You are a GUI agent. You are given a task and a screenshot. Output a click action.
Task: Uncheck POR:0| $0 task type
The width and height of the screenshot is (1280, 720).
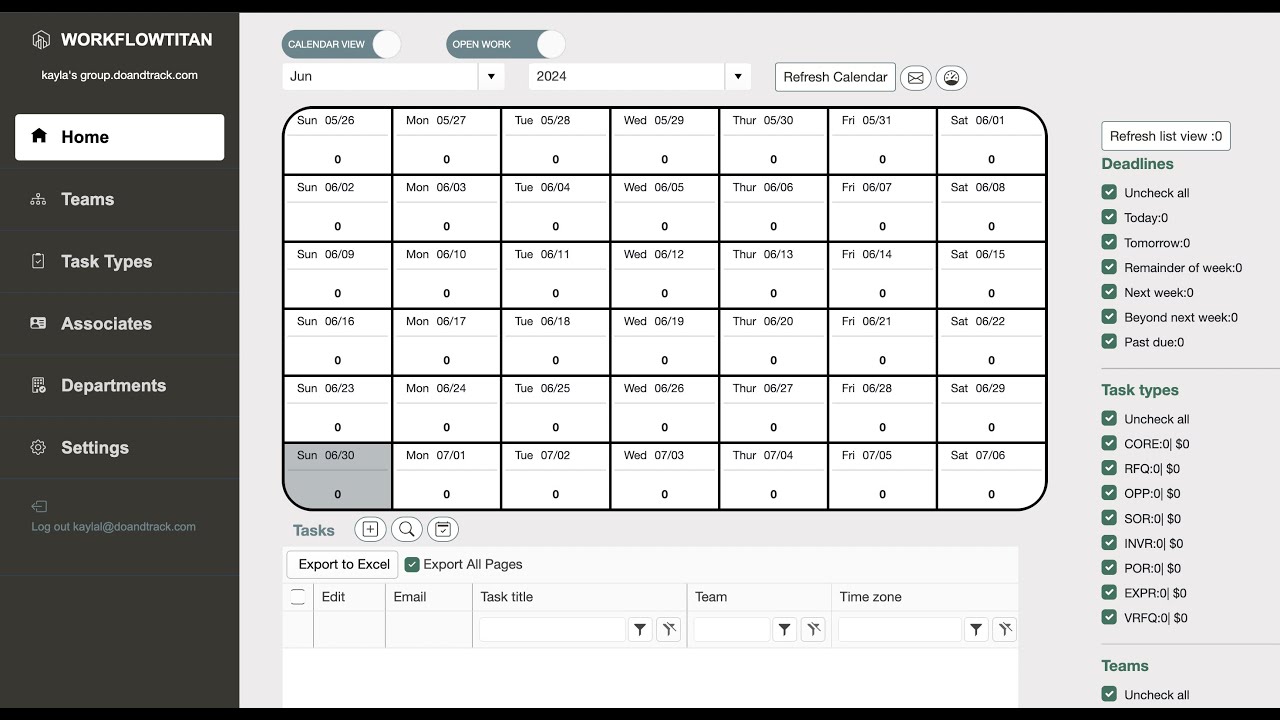point(1109,568)
